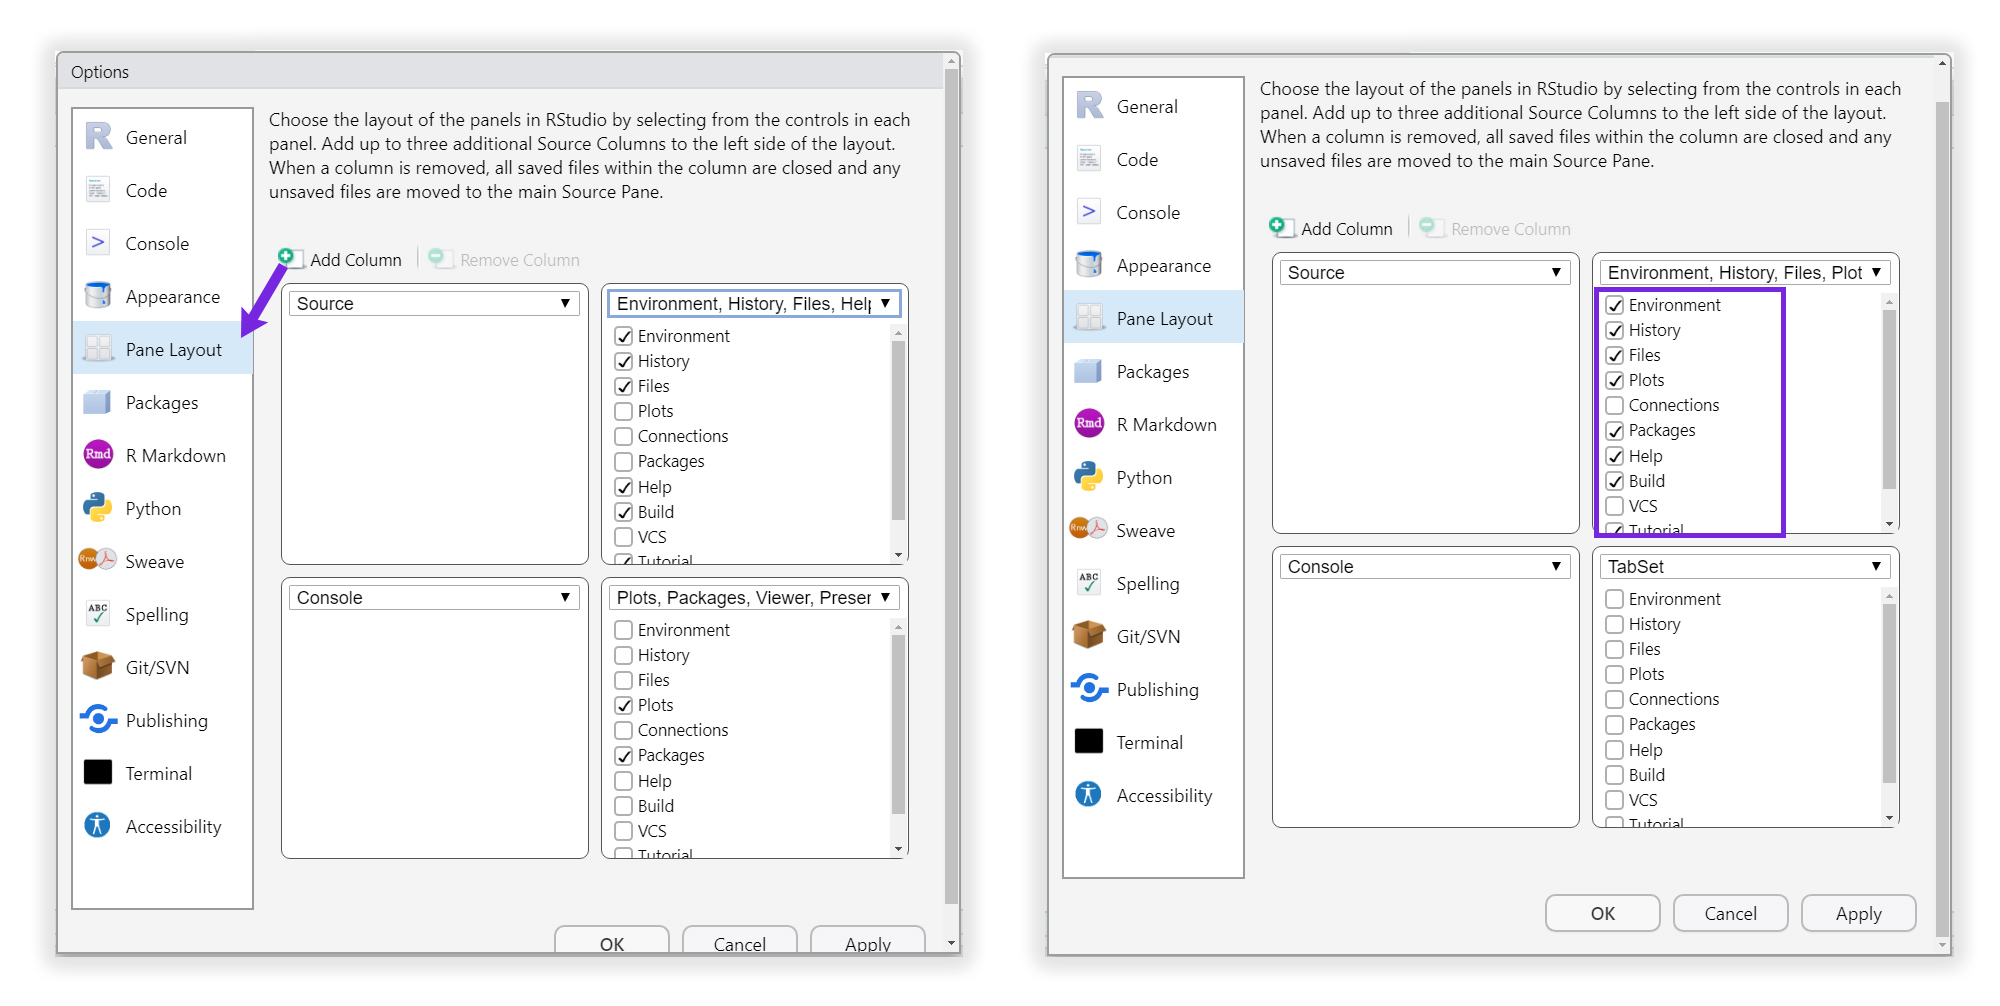Viewport: 2000px width, 1006px height.
Task: Click Publishing icon in right window
Action: (1089, 688)
